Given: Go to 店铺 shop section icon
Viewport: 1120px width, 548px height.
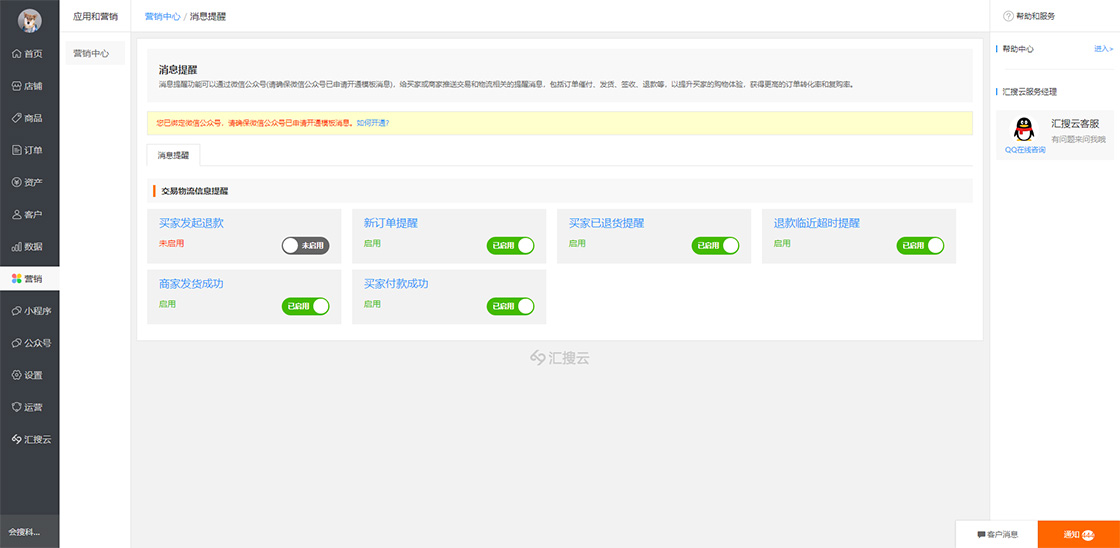Looking at the screenshot, I should coord(17,86).
